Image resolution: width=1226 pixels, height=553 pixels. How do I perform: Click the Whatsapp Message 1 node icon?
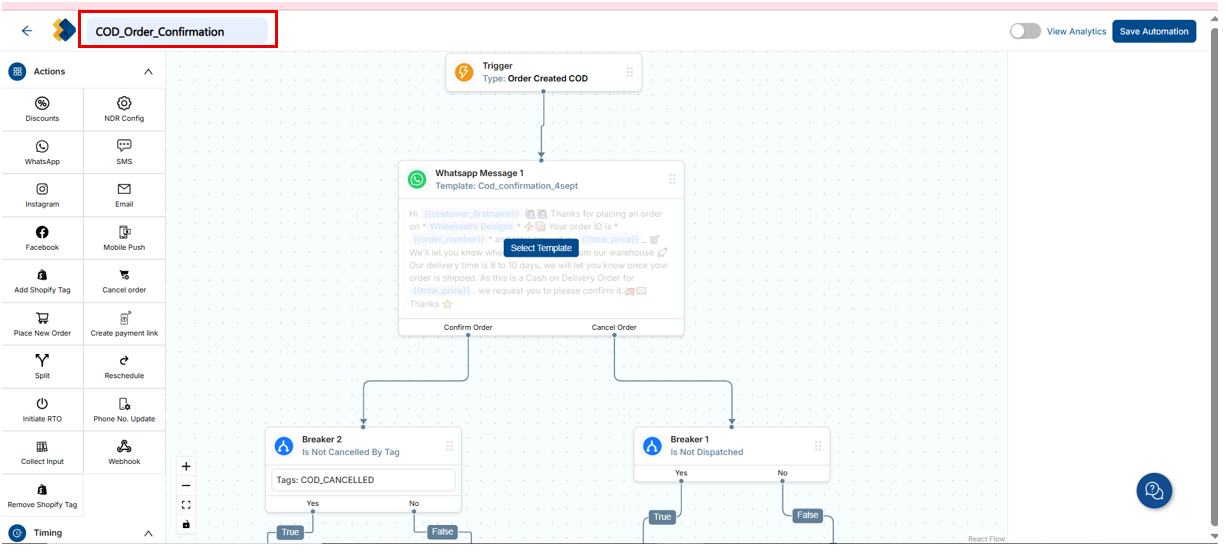(x=417, y=180)
